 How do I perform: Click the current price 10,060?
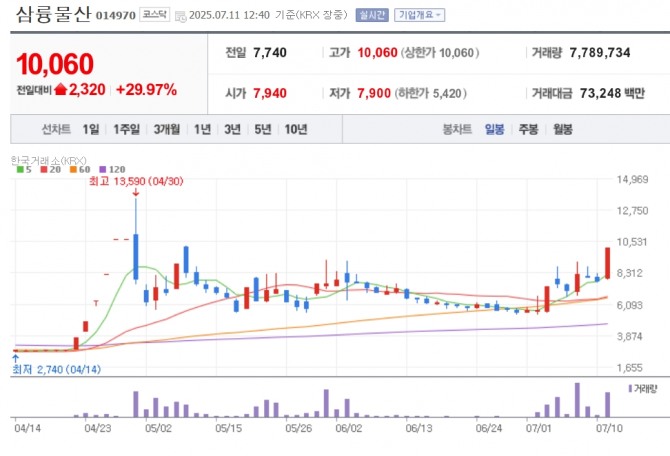(x=55, y=64)
